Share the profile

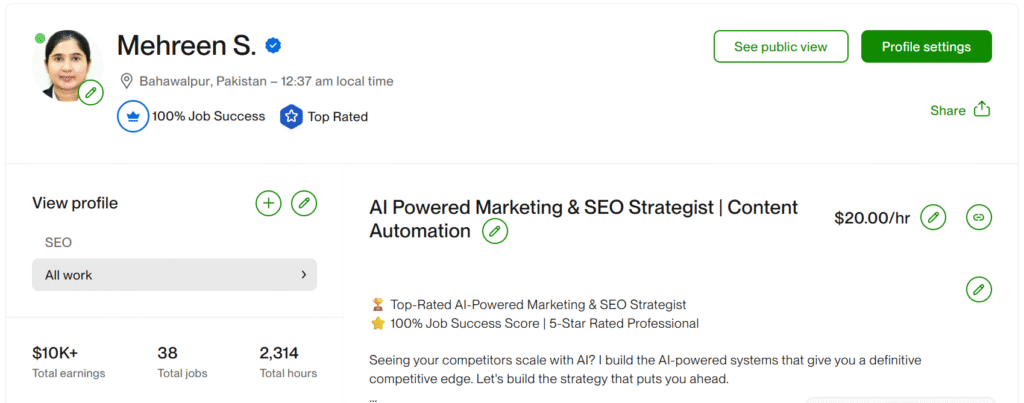pyautogui.click(x=959, y=110)
